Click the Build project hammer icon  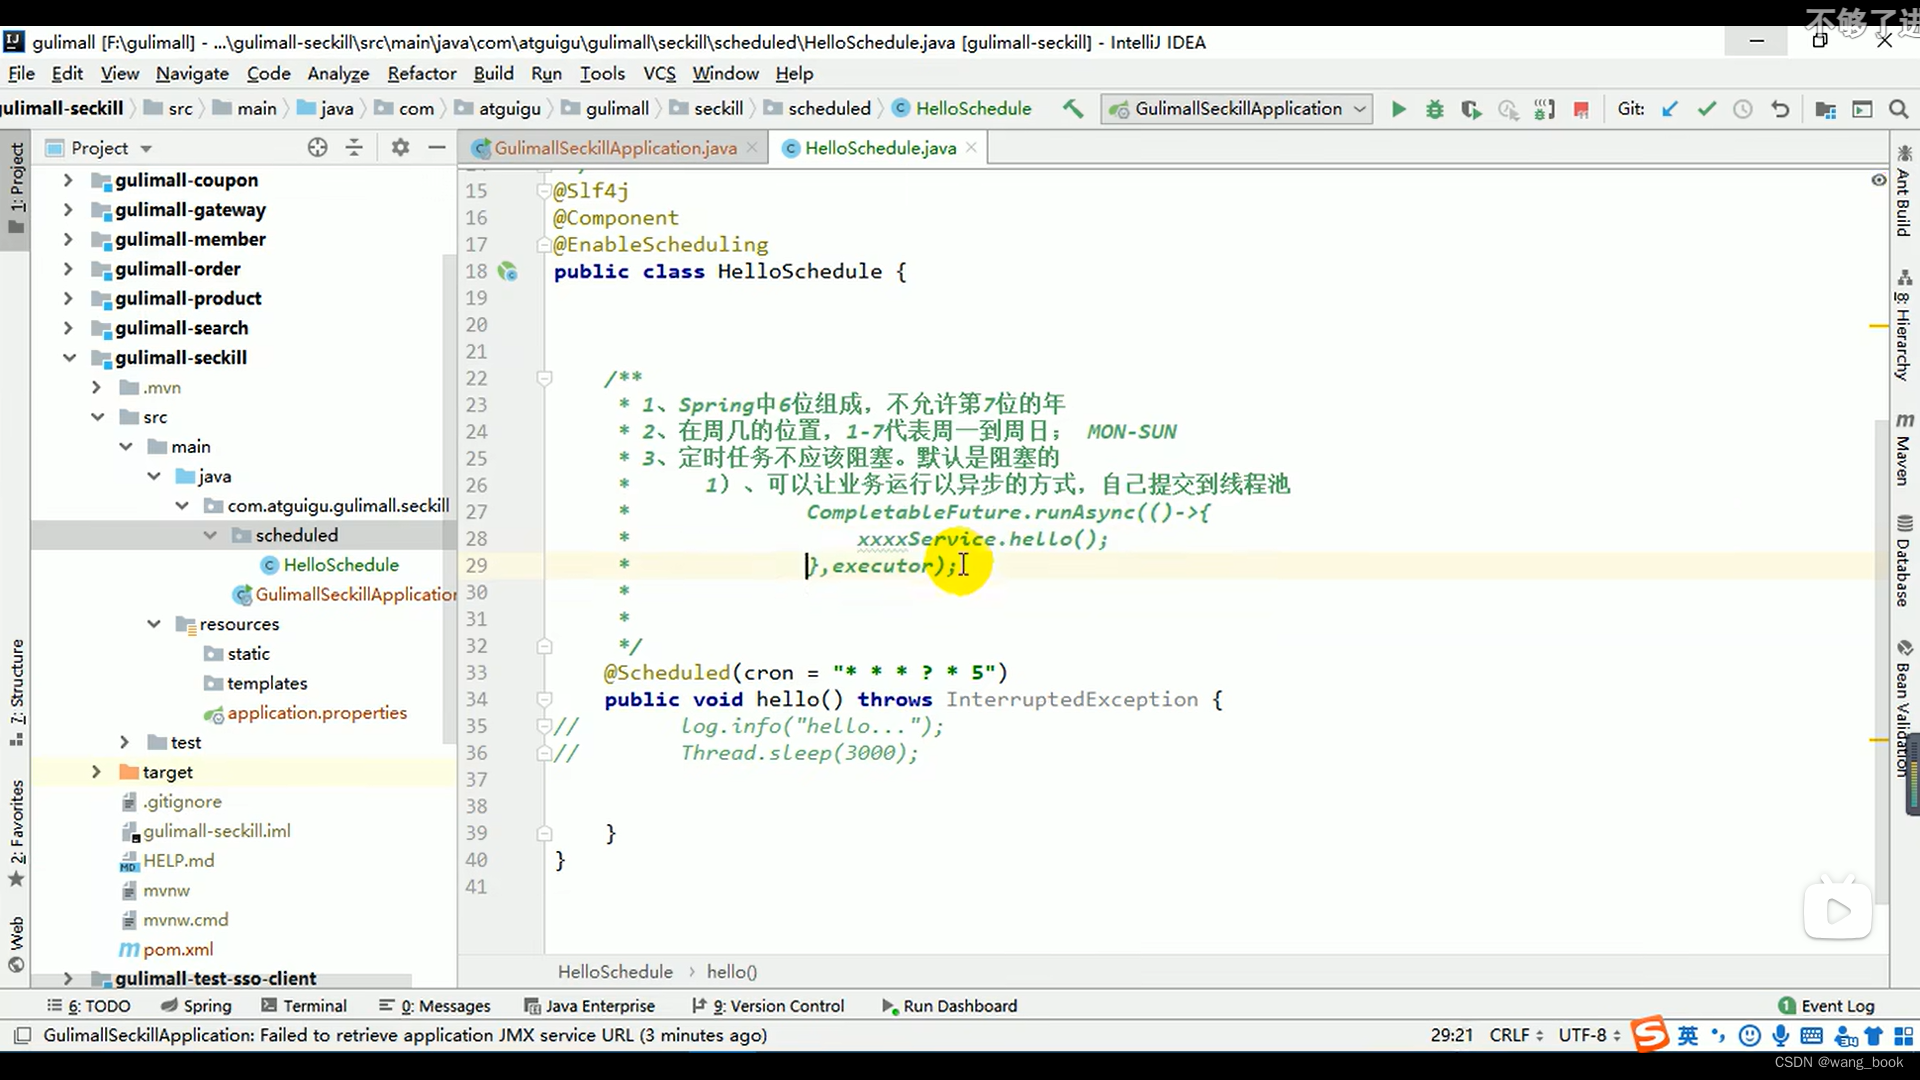click(x=1073, y=109)
